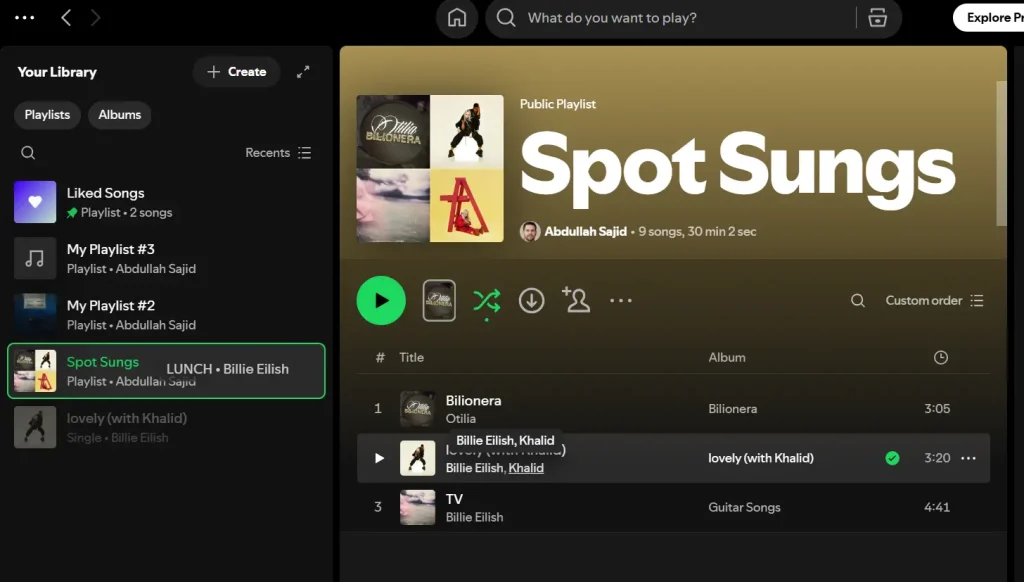
Task: Open Abdullah Sajid's profile link
Action: click(x=586, y=230)
